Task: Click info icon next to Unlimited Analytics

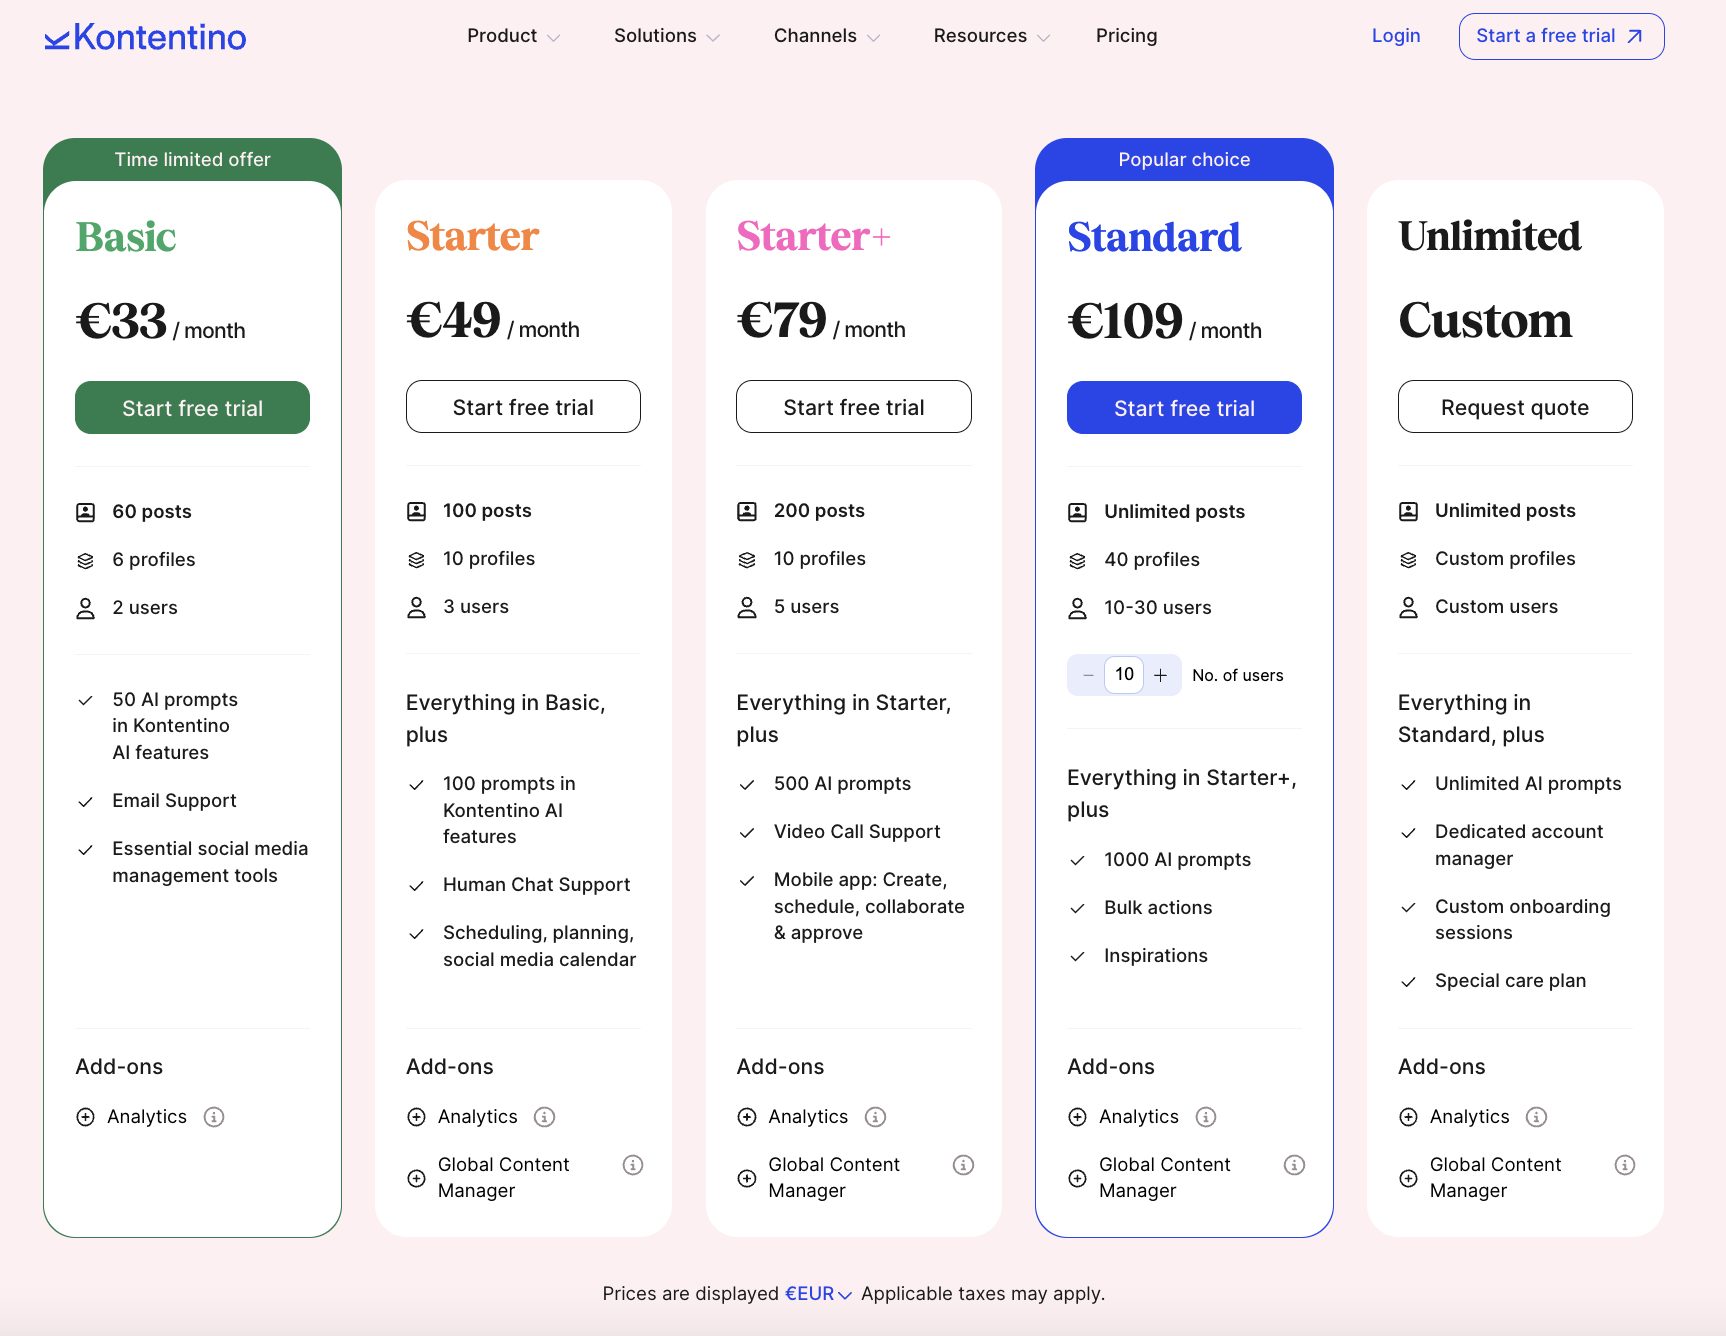Action: 1537,1117
